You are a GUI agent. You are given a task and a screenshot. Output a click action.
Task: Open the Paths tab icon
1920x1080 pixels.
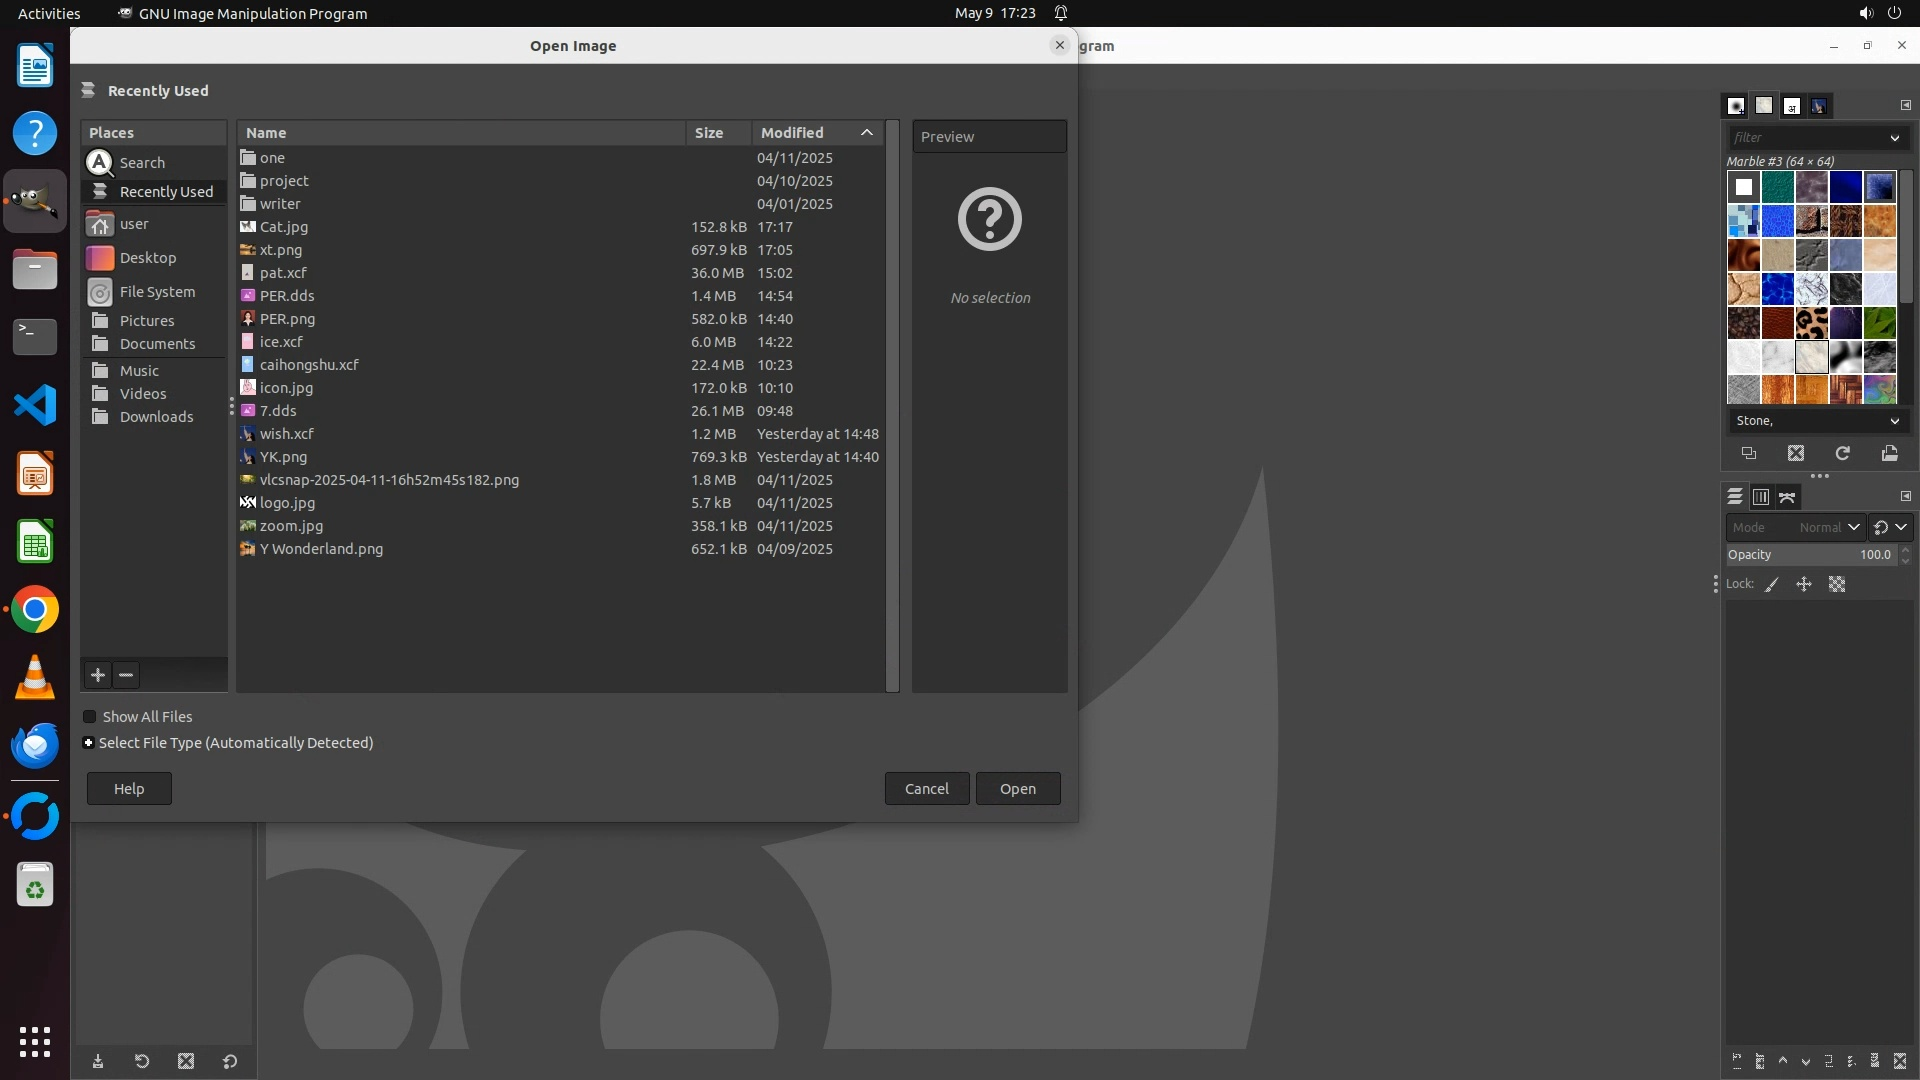[1787, 497]
